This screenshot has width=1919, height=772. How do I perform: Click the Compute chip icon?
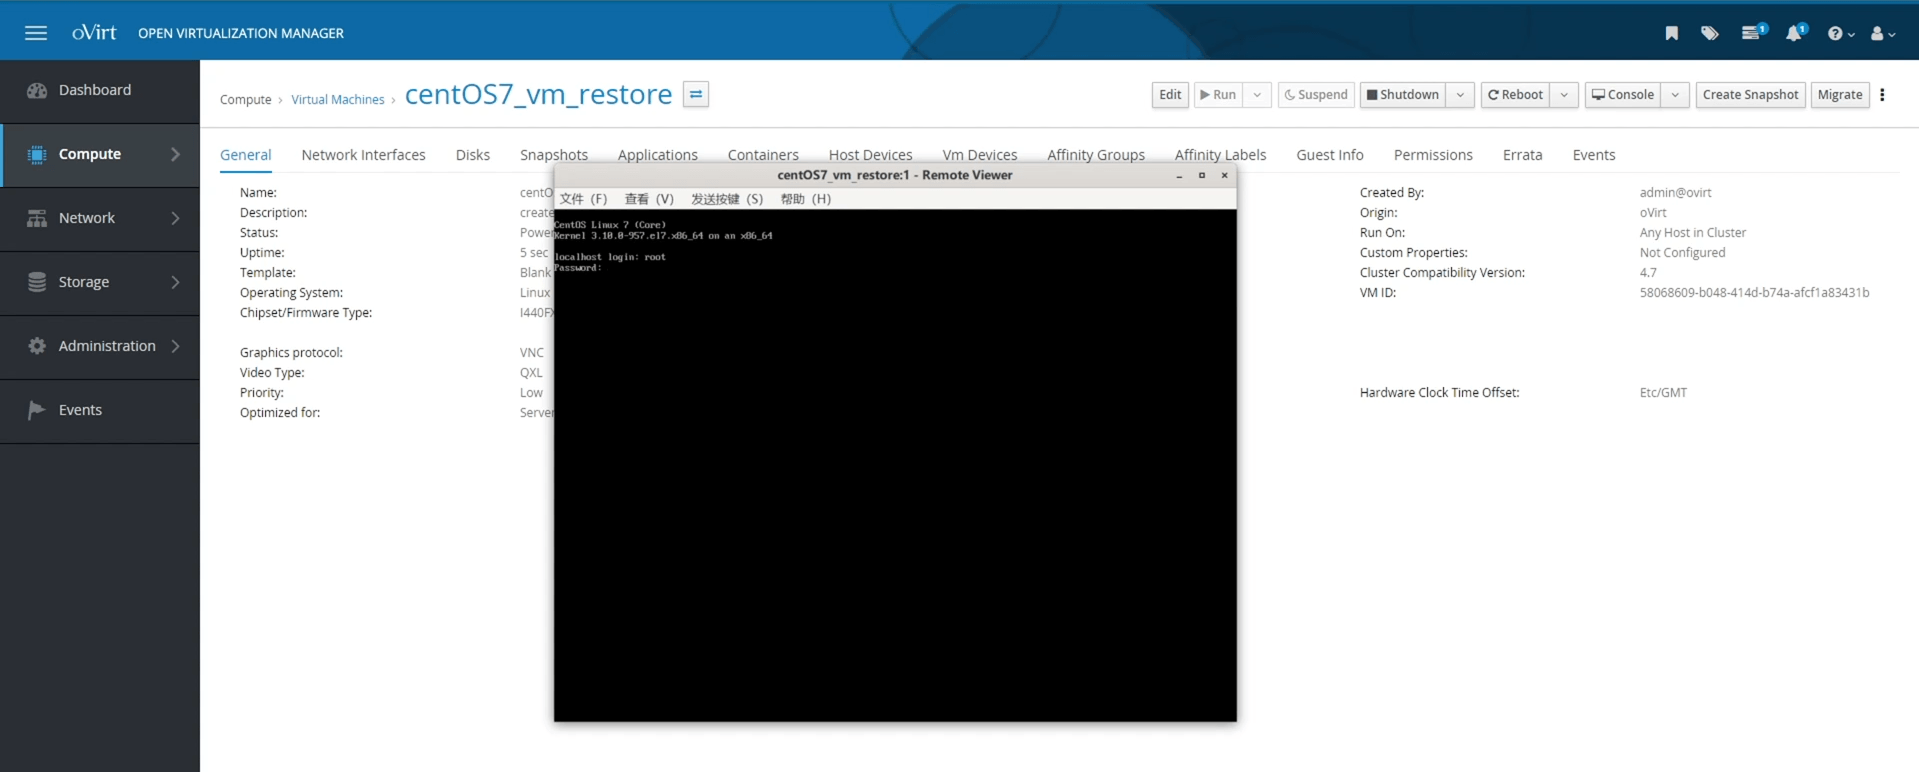tap(37, 154)
